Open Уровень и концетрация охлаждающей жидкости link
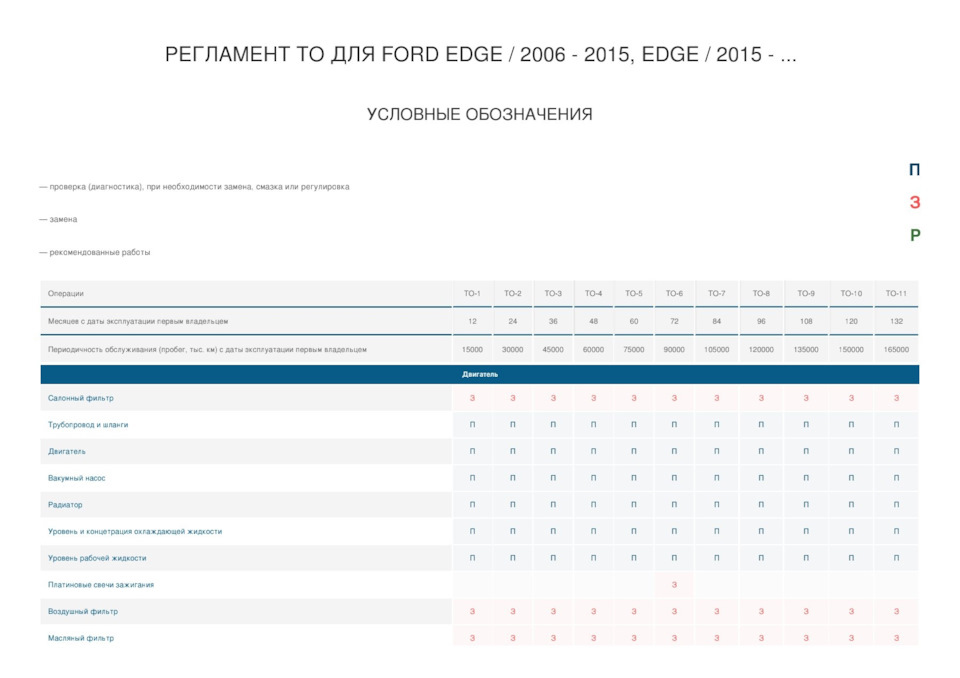960x678 pixels. [x=135, y=532]
